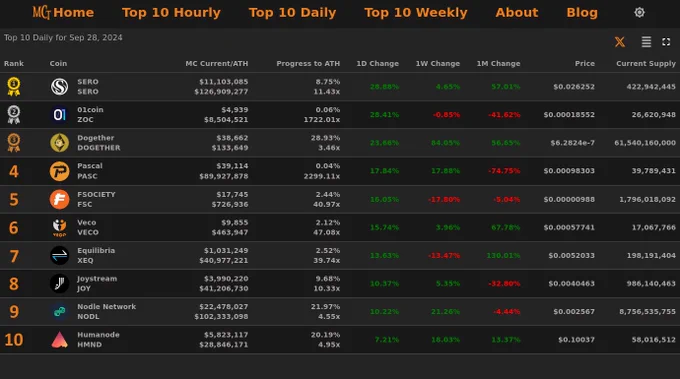Click the gold first-place medal
Image resolution: width=680 pixels, height=379 pixels.
[x=14, y=86]
